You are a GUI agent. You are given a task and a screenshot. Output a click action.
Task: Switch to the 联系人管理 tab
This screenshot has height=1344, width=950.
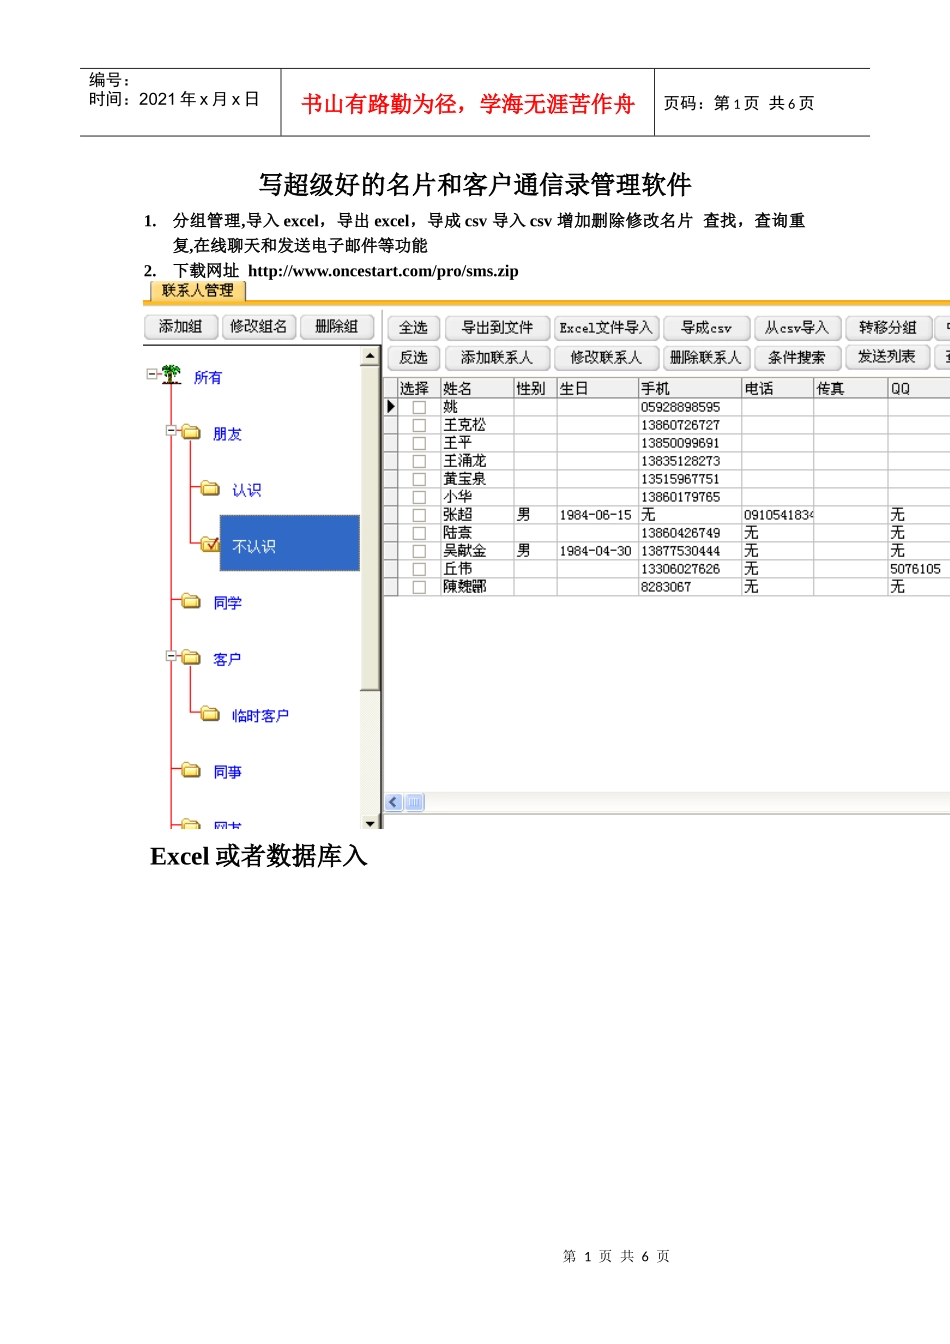click(x=197, y=290)
